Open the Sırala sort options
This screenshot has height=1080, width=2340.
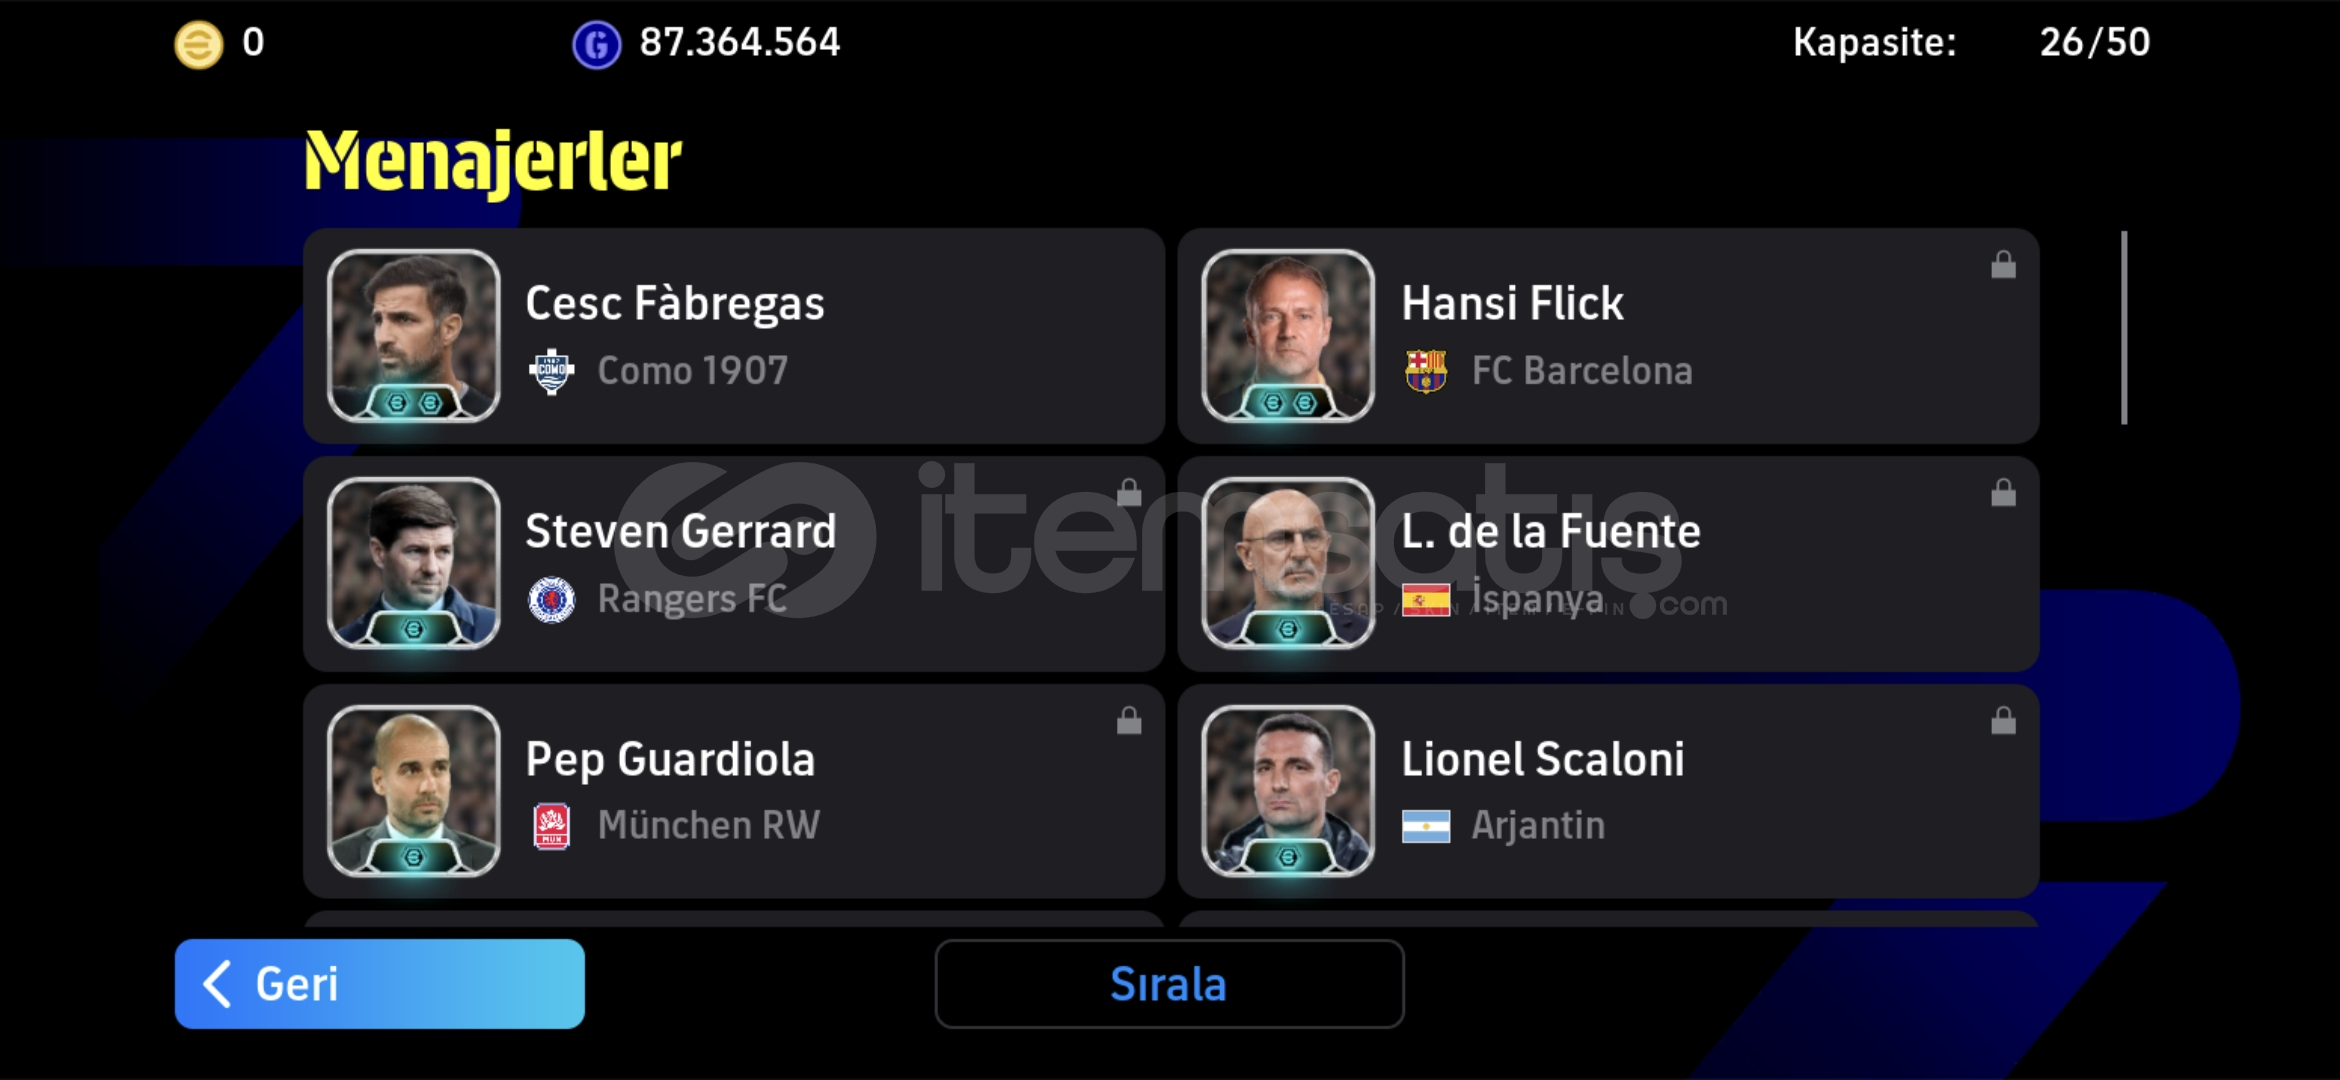tap(1169, 984)
